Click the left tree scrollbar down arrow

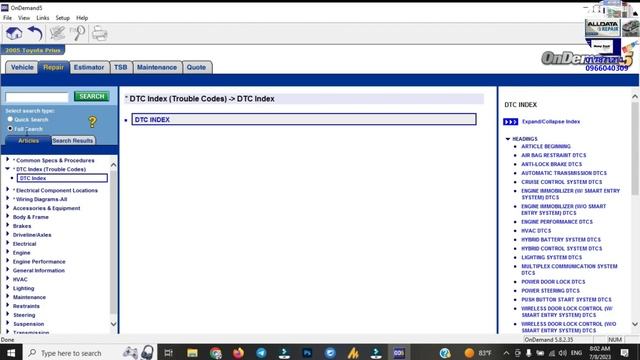(x=113, y=324)
